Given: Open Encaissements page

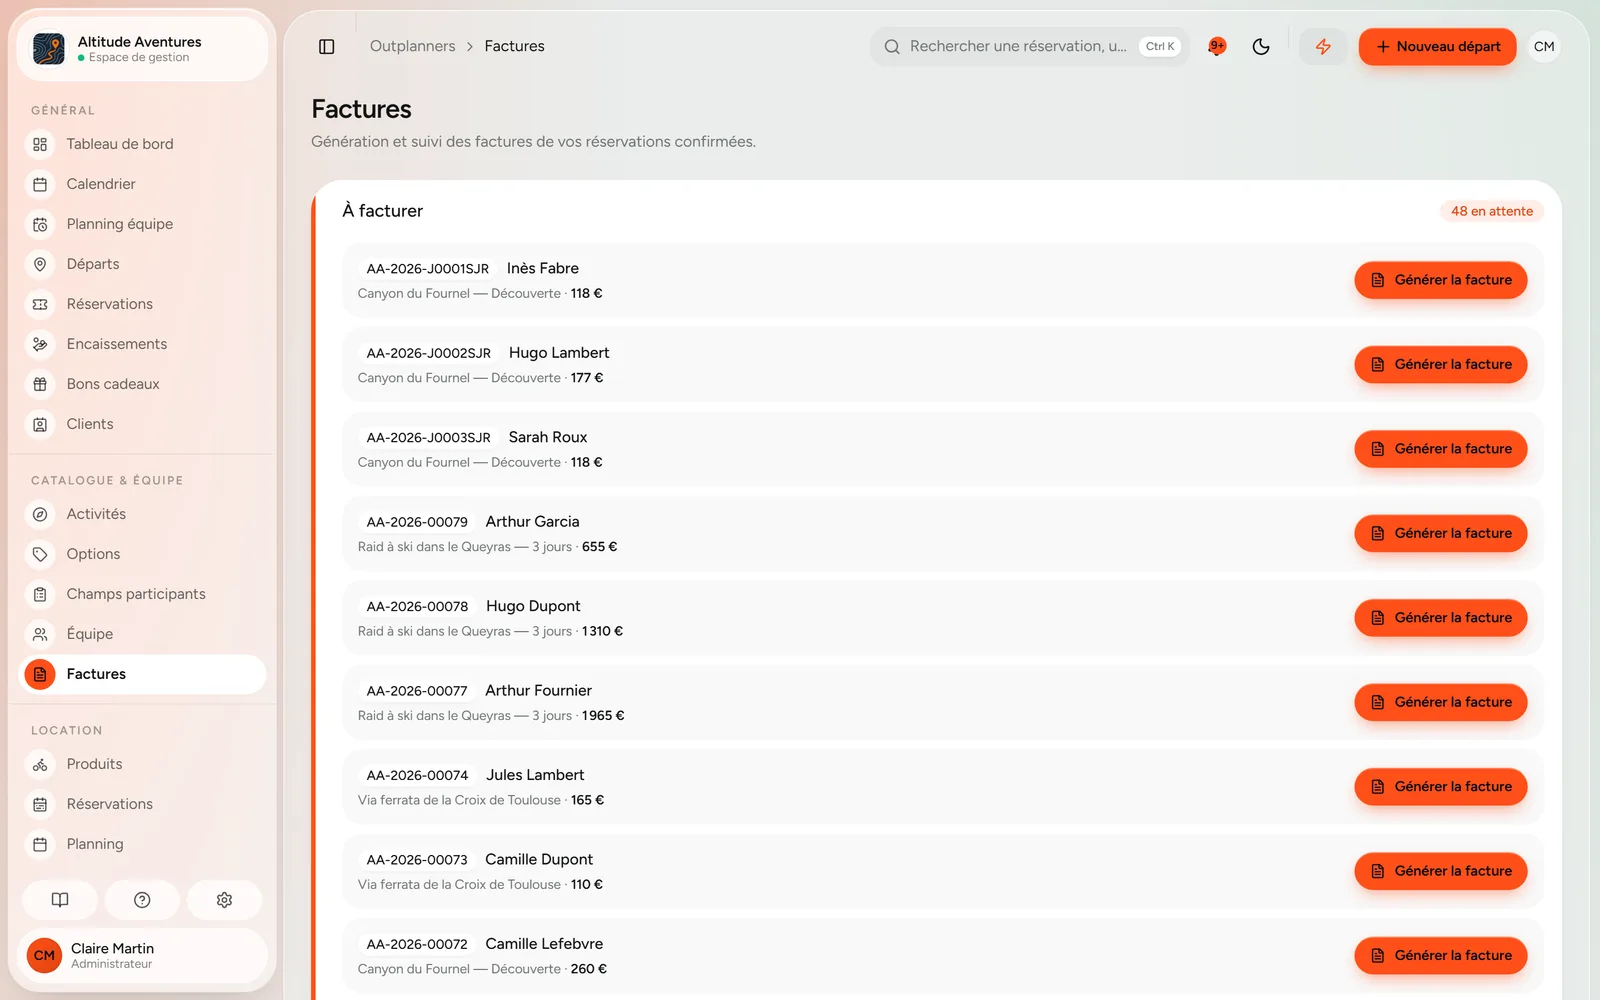Looking at the screenshot, I should pyautogui.click(x=143, y=344).
